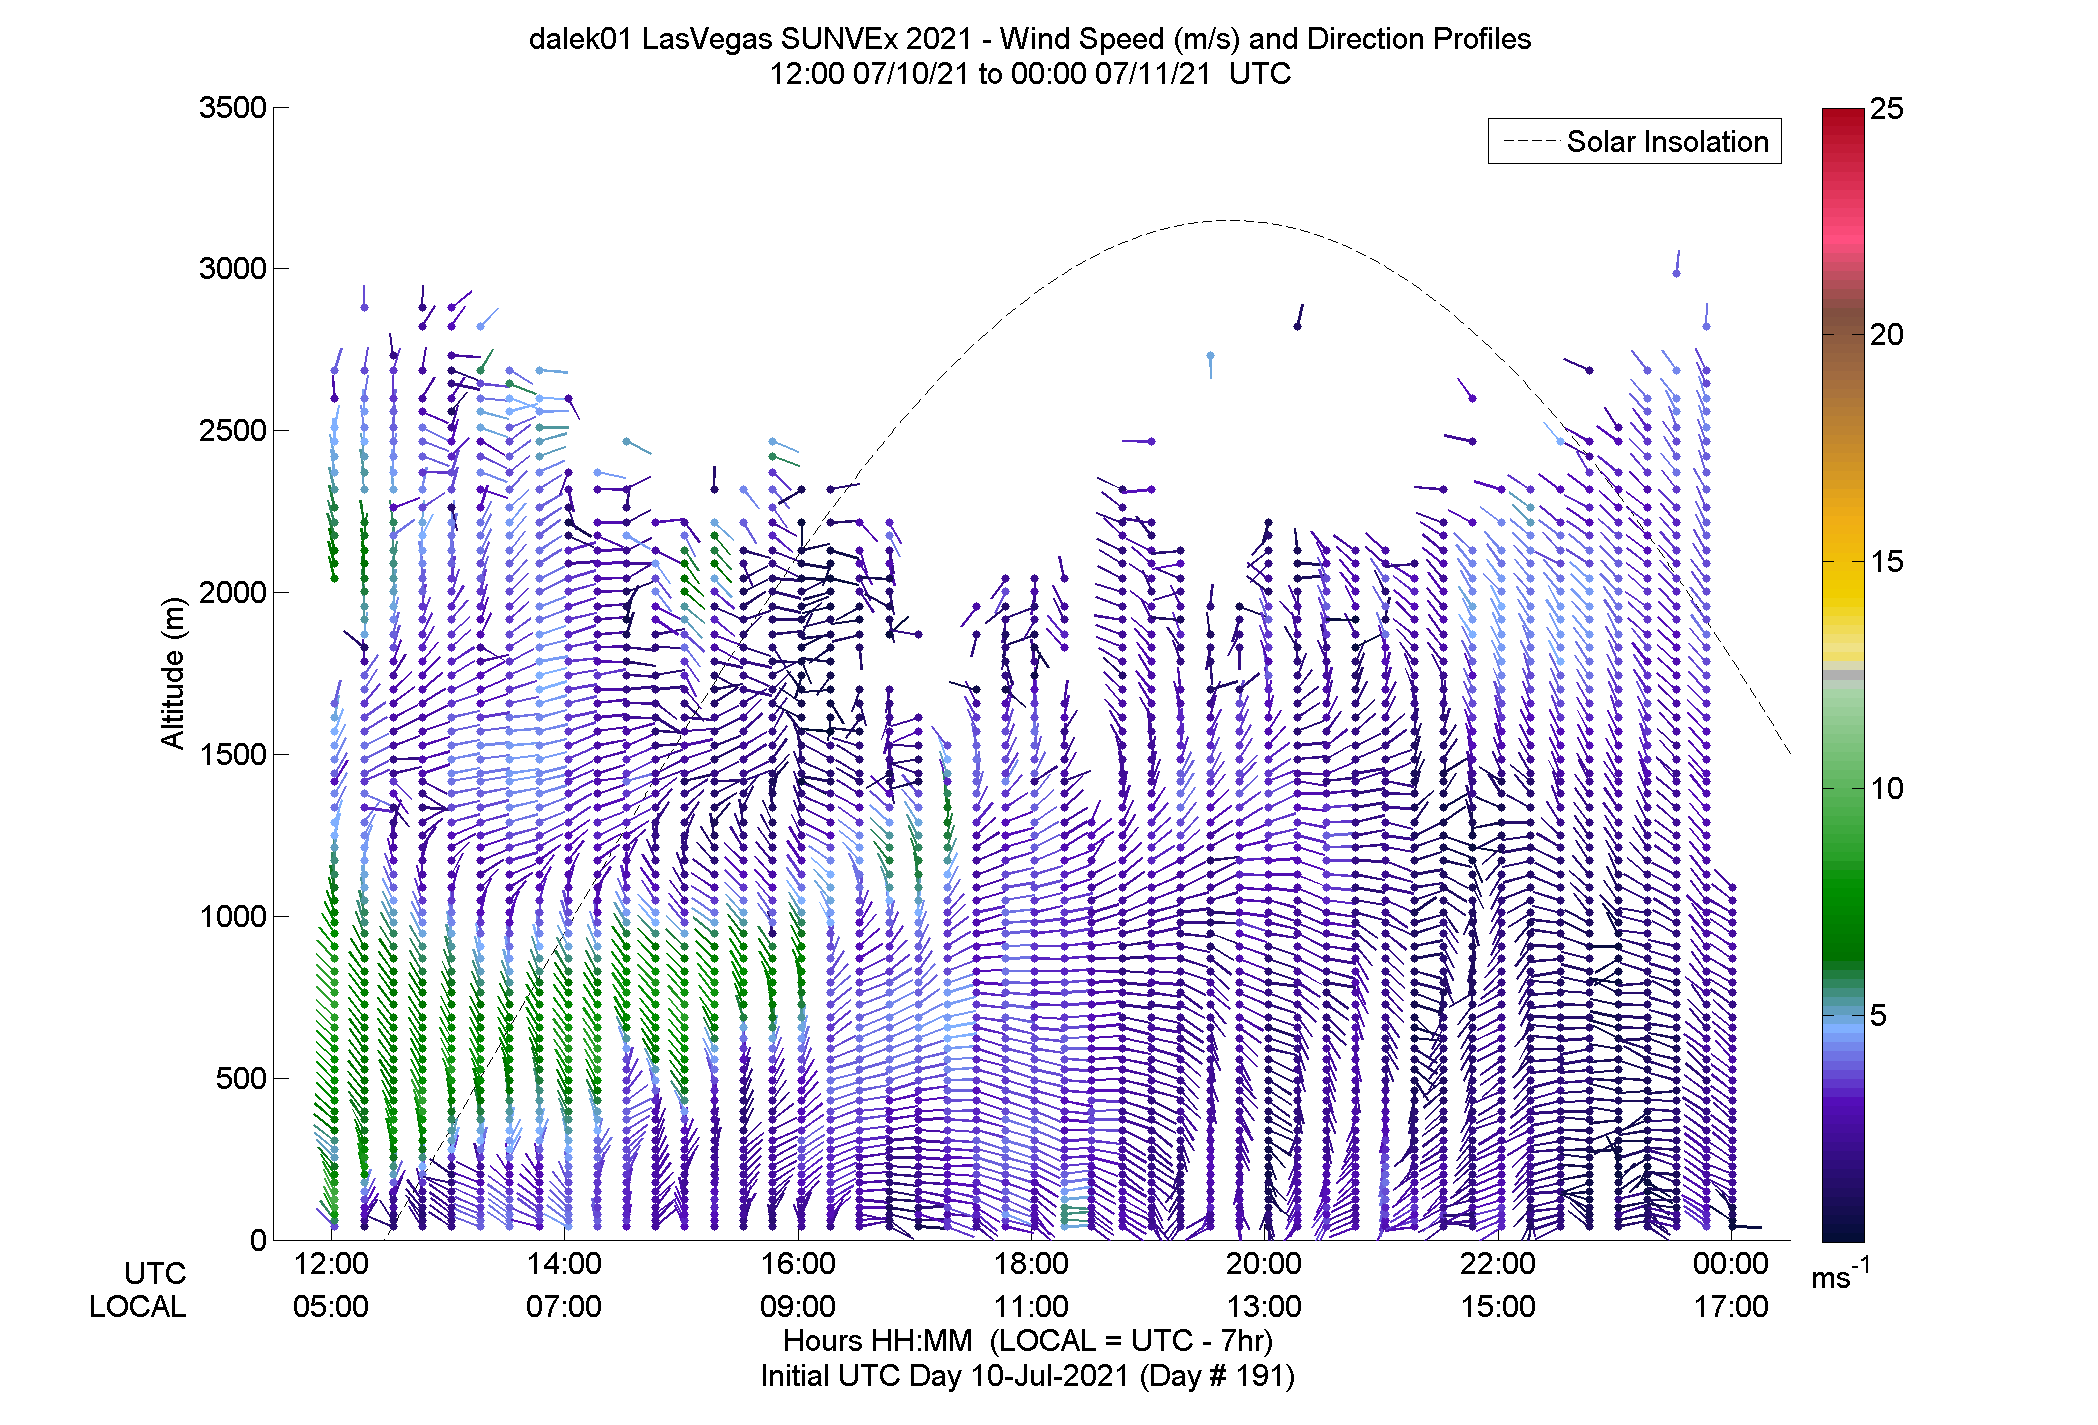Screen dimensions: 2098x1425
Task: Click the colorbar 10 tick label
Action: (x=1887, y=789)
